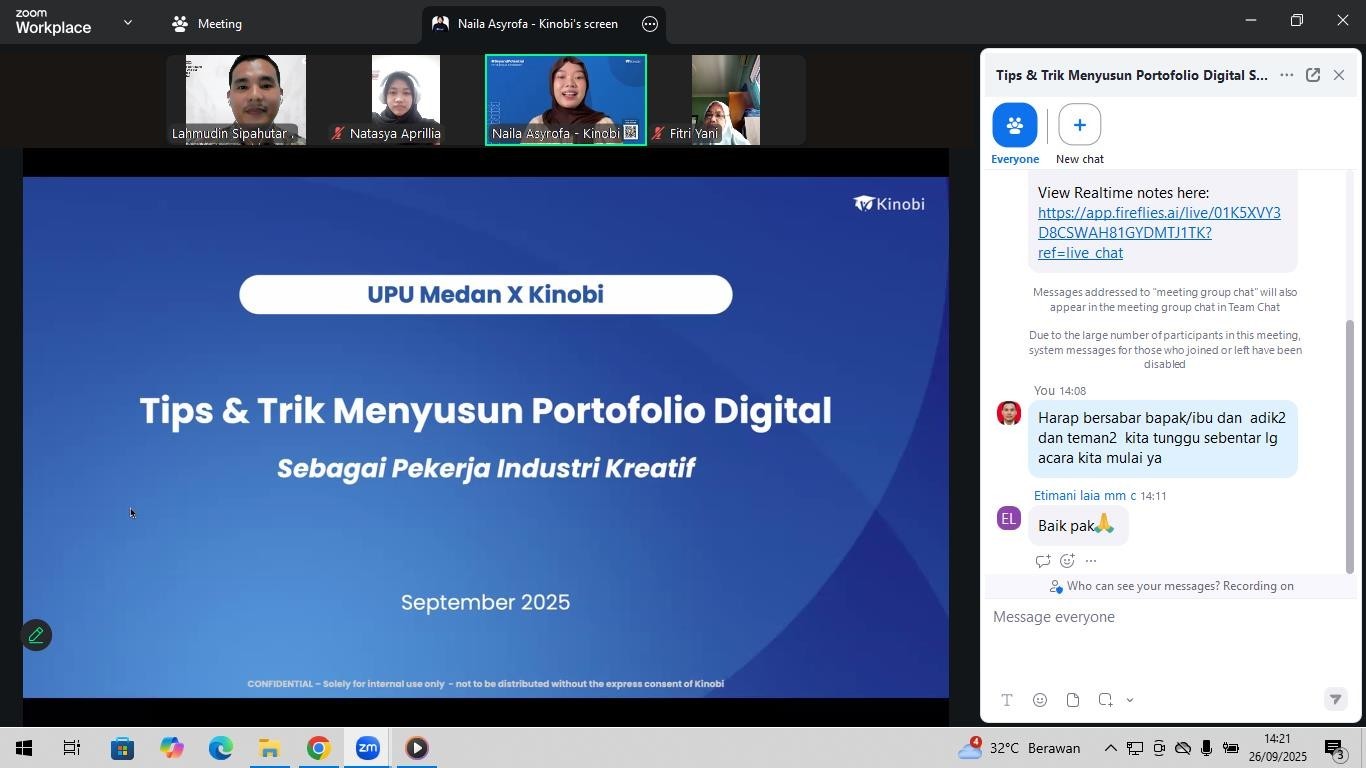Image resolution: width=1366 pixels, height=768 pixels.
Task: Open the fireflies.ai realtime notes link
Action: point(1158,232)
